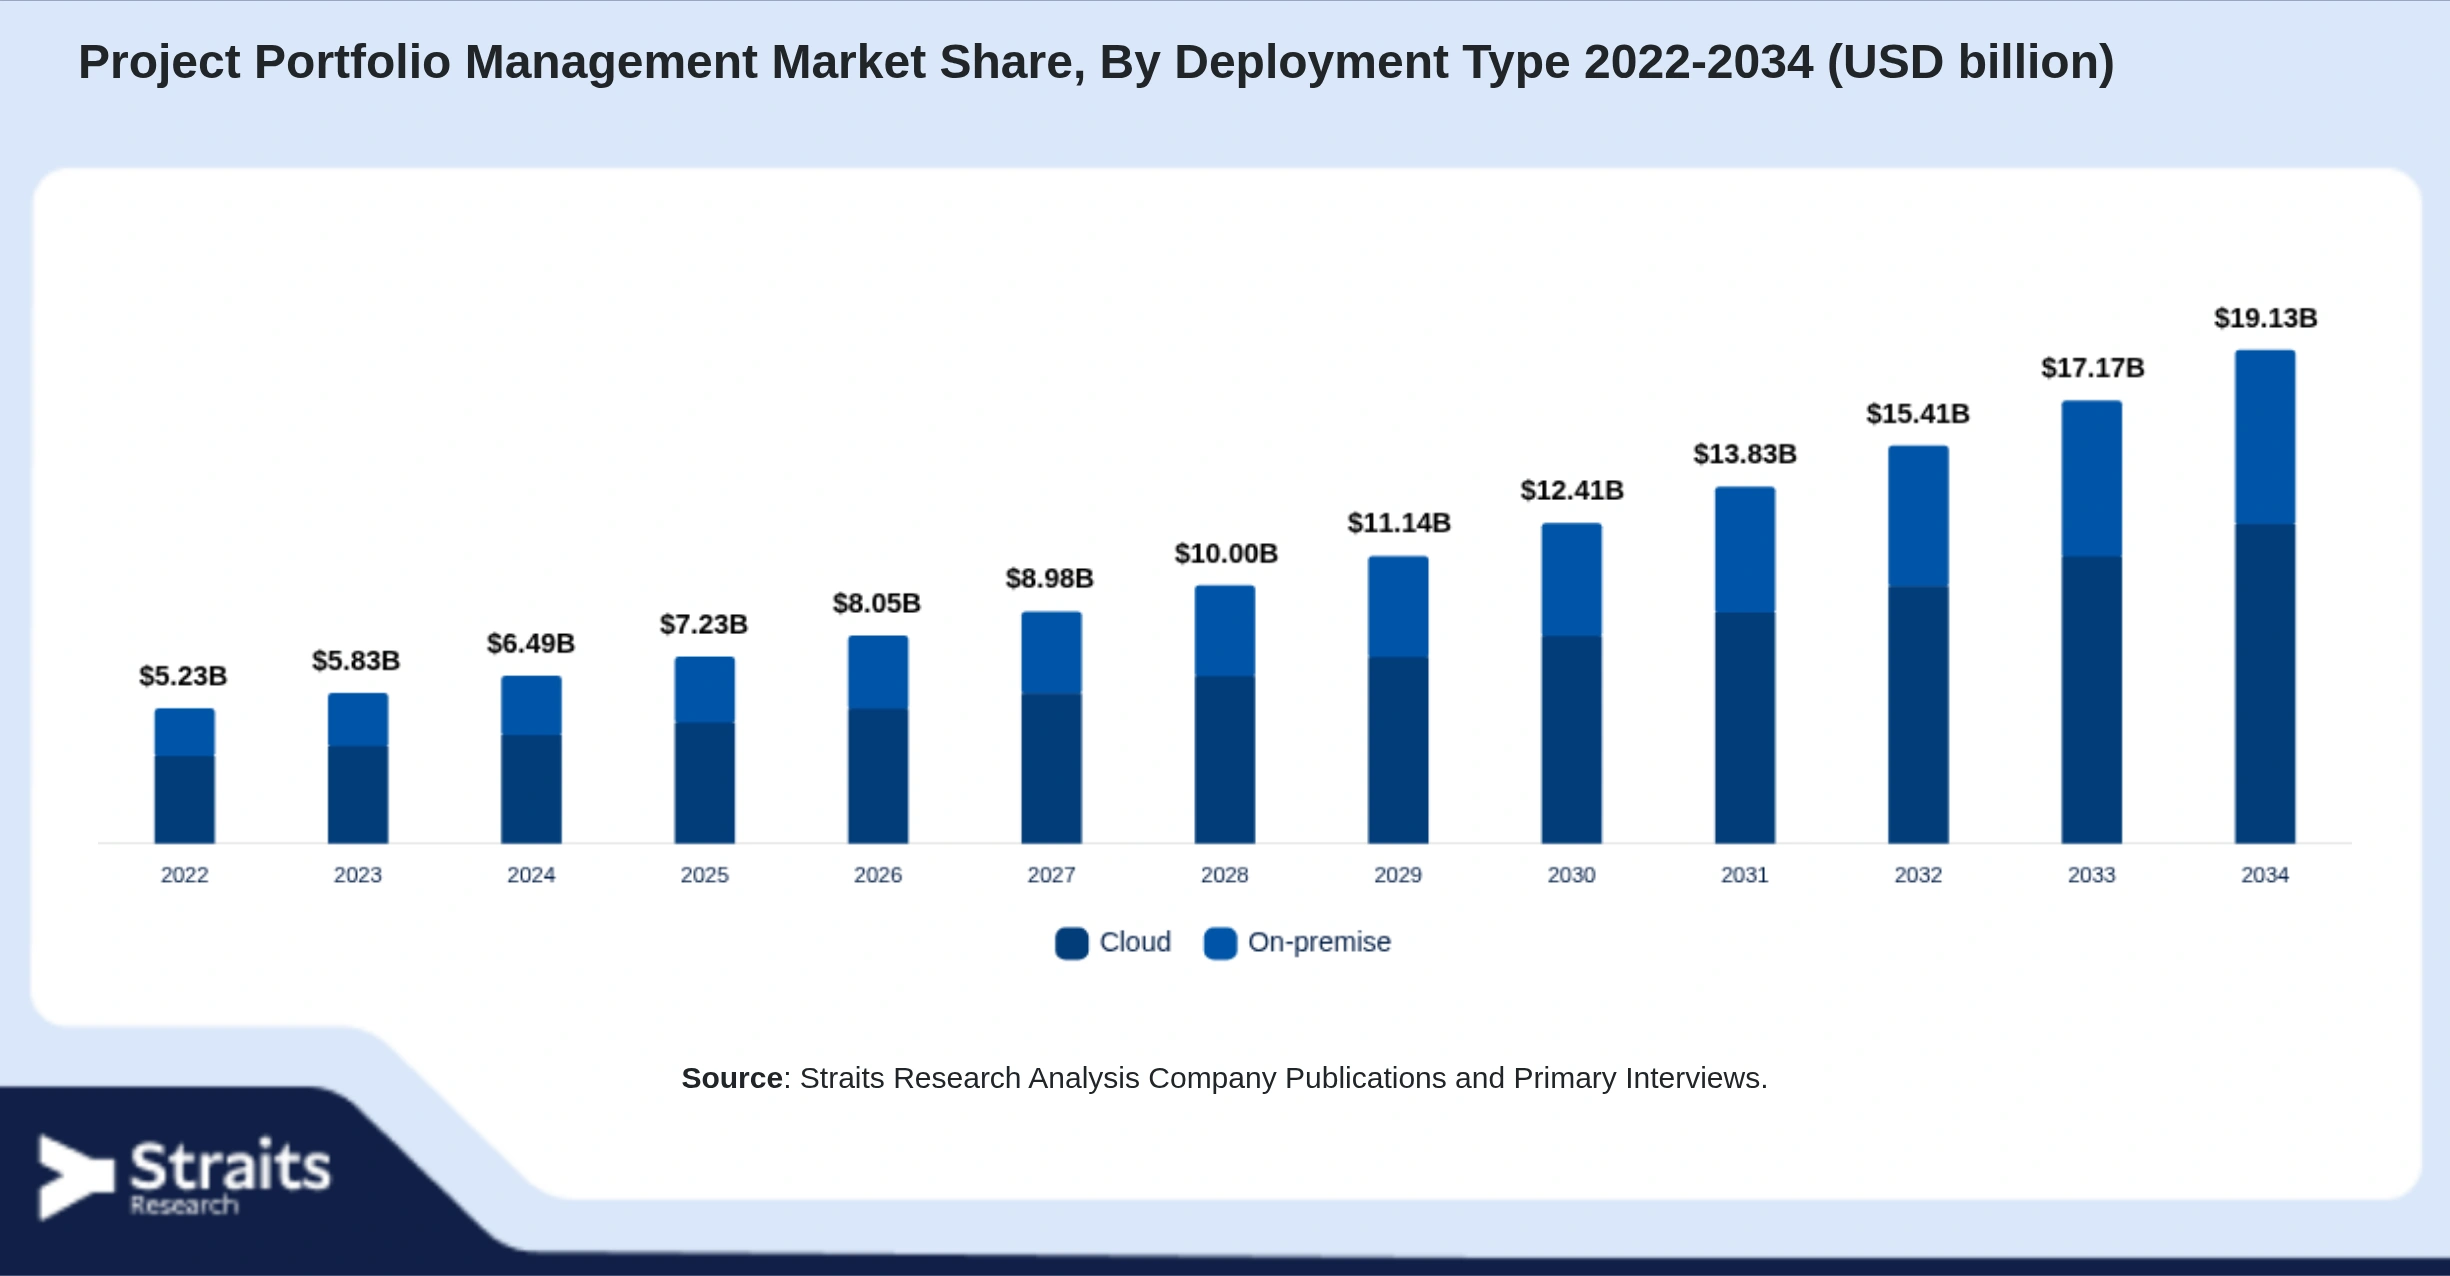Toggle the Cloud legend label
The width and height of the screenshot is (2450, 1276).
tap(1135, 942)
